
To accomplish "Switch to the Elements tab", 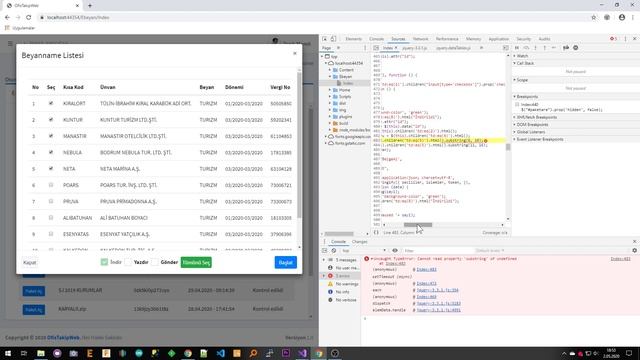I will point(353,39).
